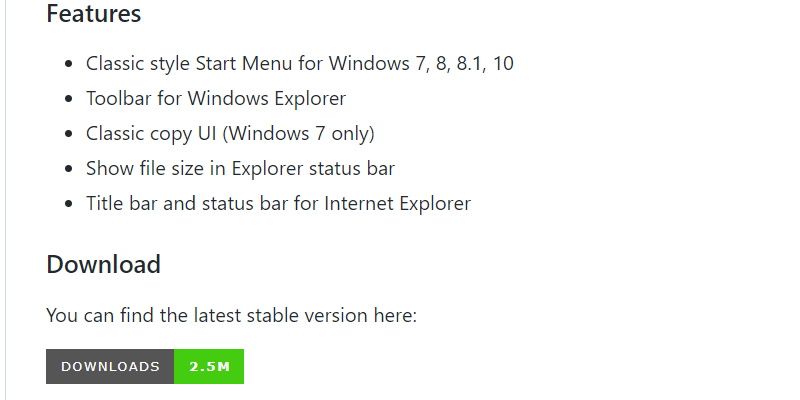The image size is (800, 400).
Task: Click the words Internet Explorer
Action: (x=397, y=203)
